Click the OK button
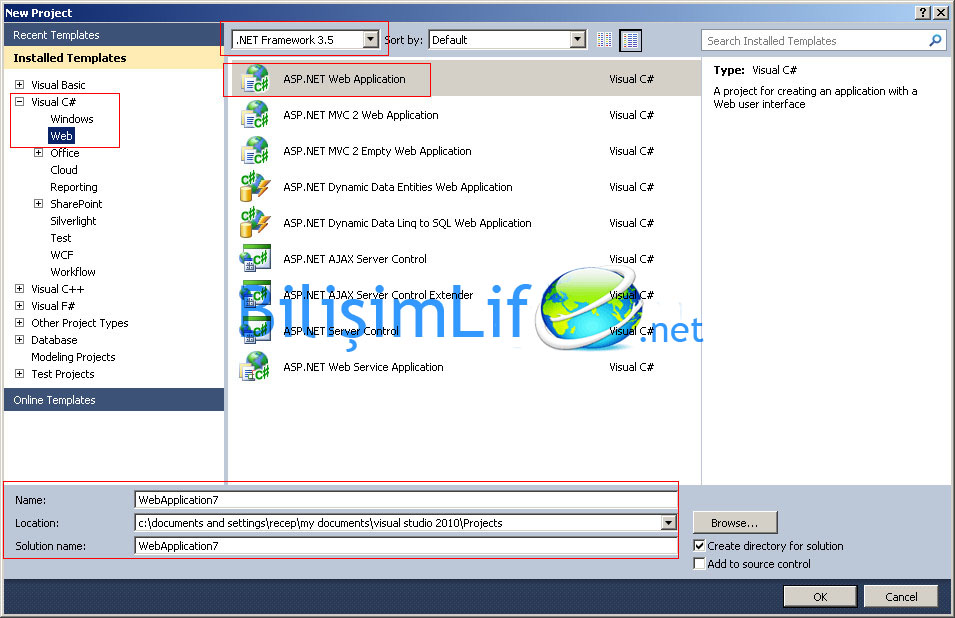Image resolution: width=955 pixels, height=618 pixels. tap(820, 597)
